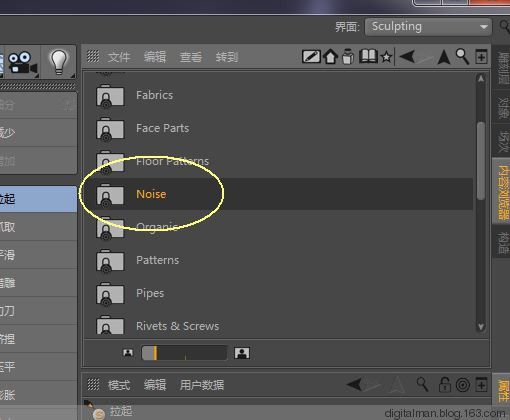This screenshot has width=510, height=420.
Task: Click the Noise folder icon
Action: point(110,195)
